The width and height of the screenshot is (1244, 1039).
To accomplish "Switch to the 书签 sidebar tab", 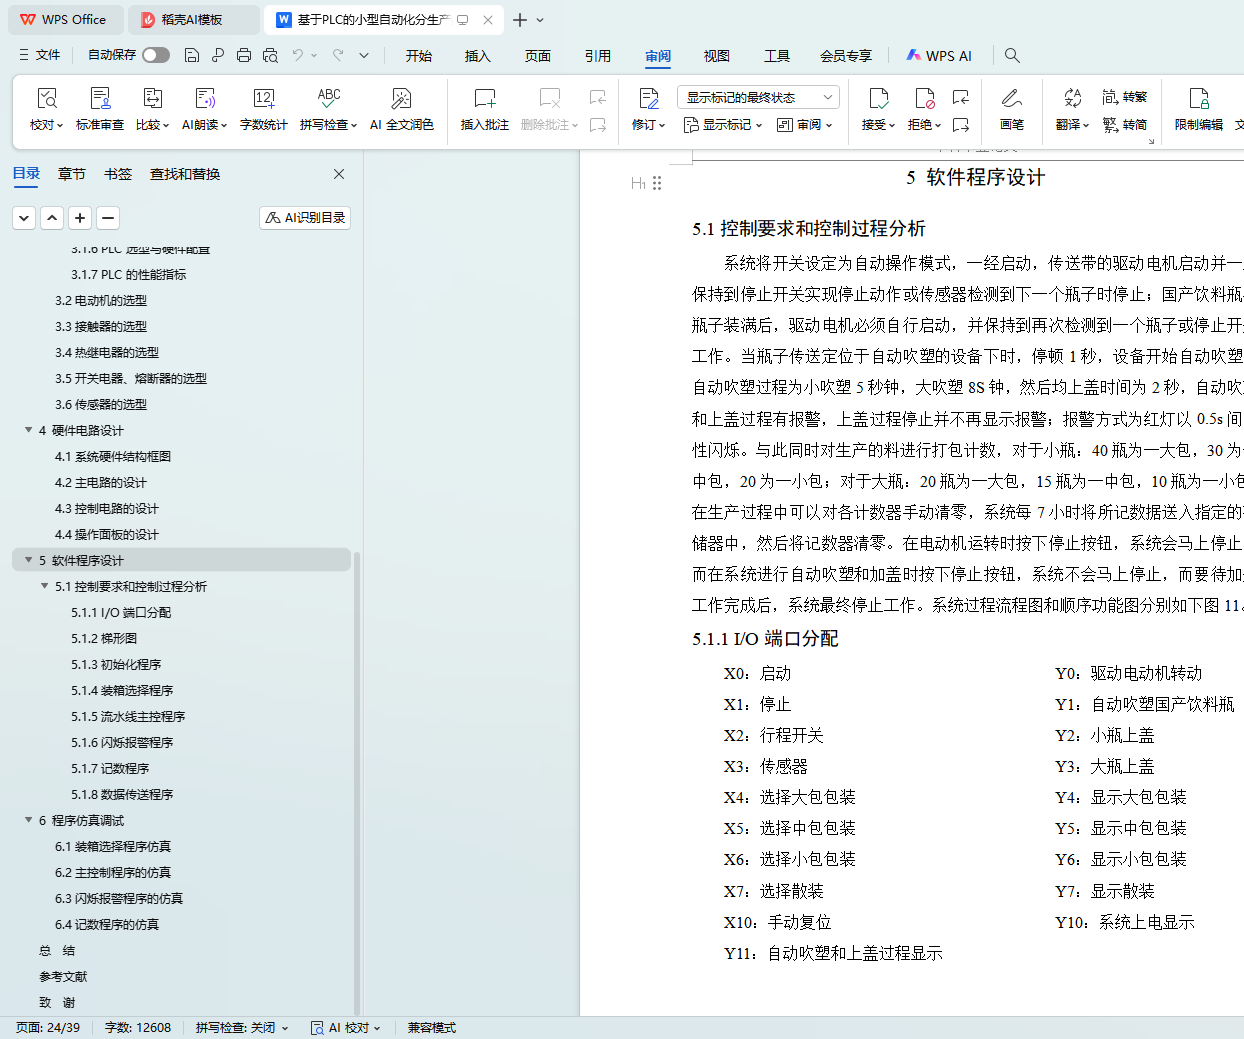I will pyautogui.click(x=118, y=174).
